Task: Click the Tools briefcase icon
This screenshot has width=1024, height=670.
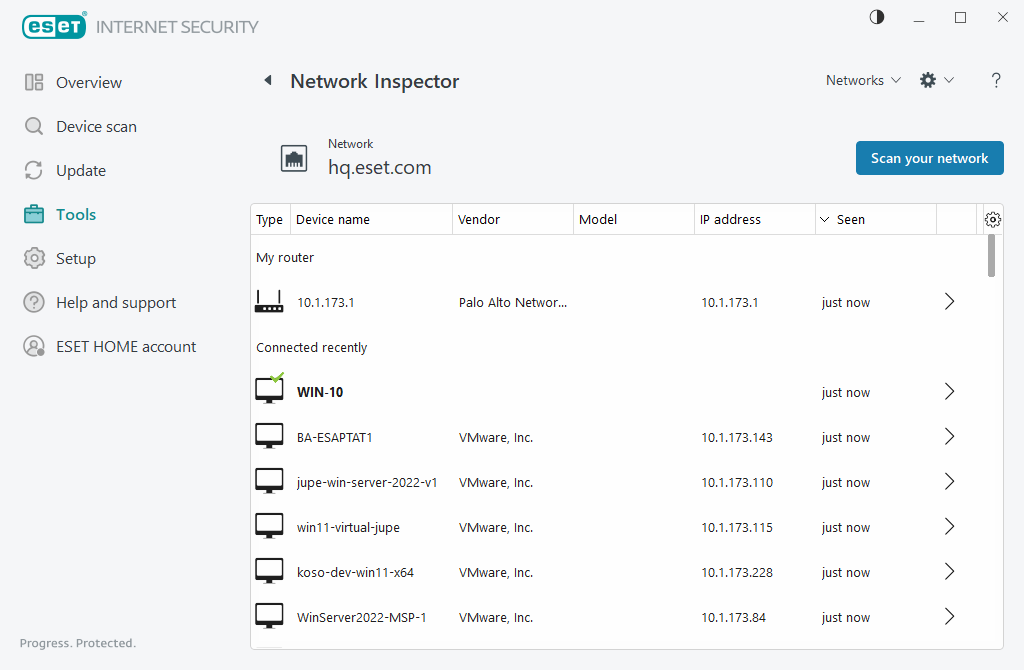Action: 34,214
